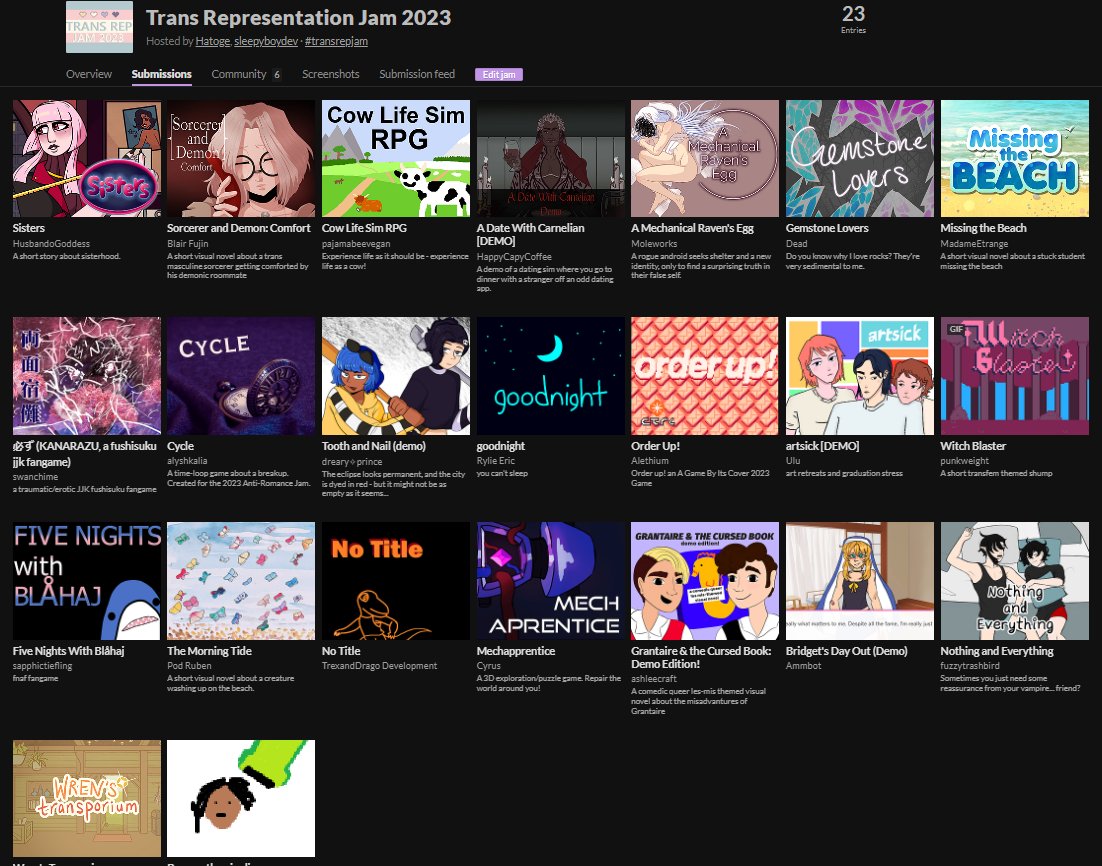This screenshot has width=1102, height=866.
Task: Open Sorcerer and Demon: Comfort cover image
Action: pos(241,158)
